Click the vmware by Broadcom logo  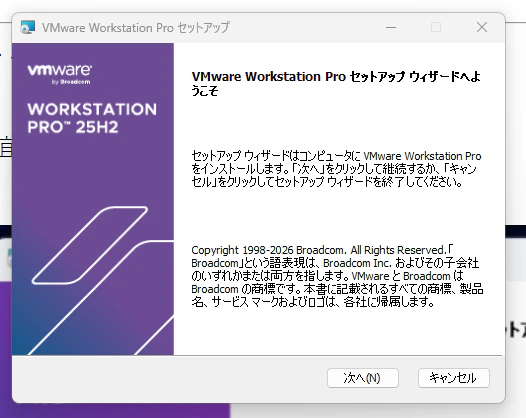click(59, 74)
